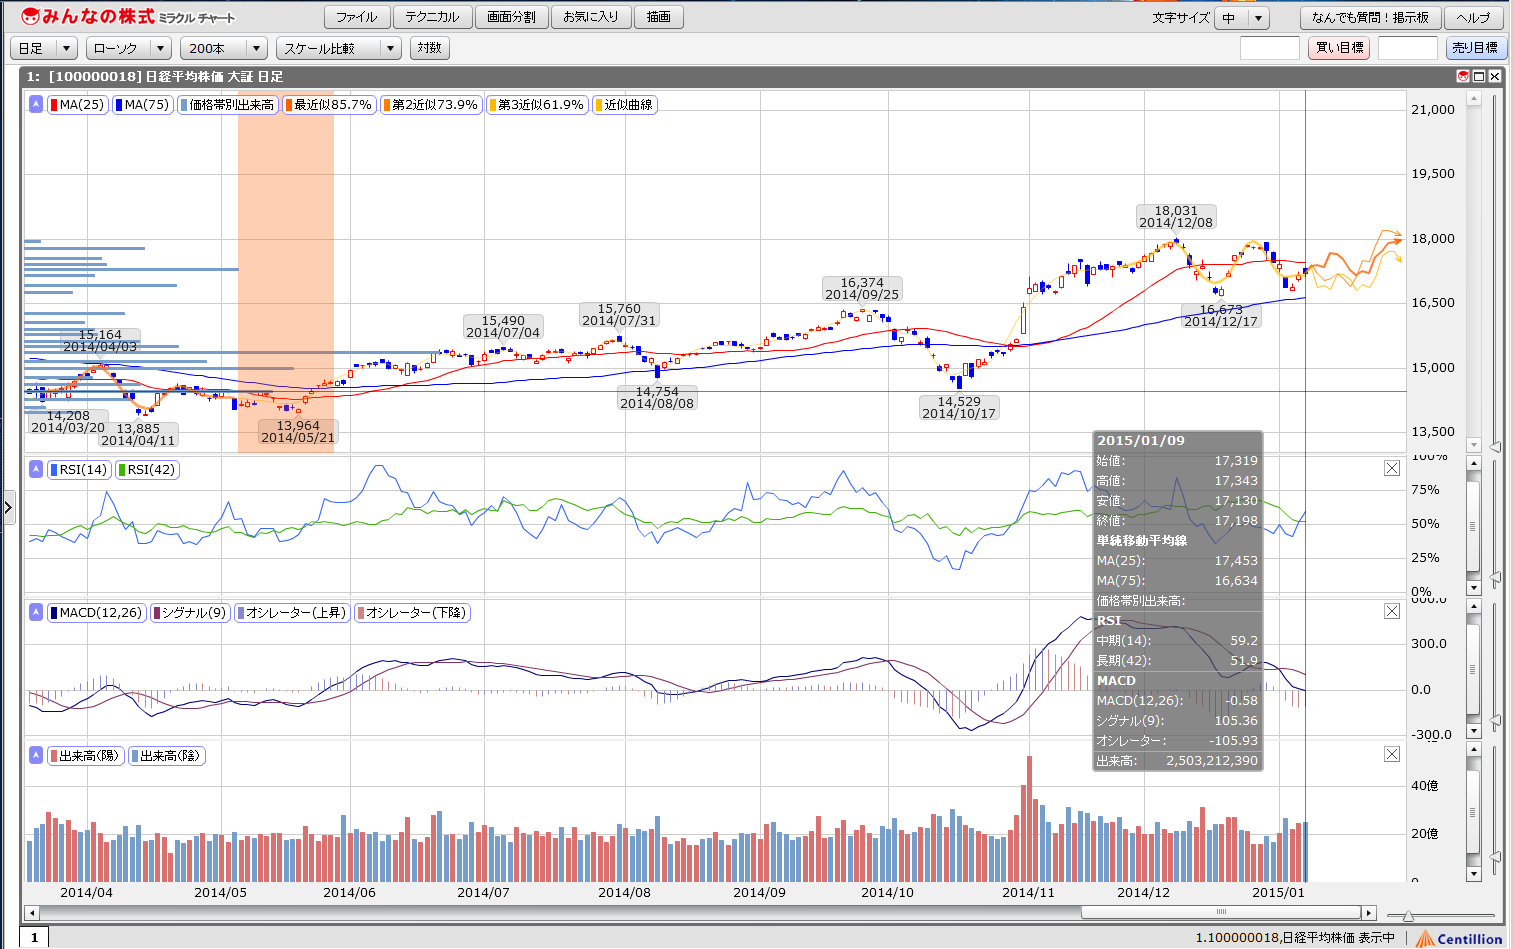Toggle 対数 logarithmic scale button

click(x=429, y=48)
